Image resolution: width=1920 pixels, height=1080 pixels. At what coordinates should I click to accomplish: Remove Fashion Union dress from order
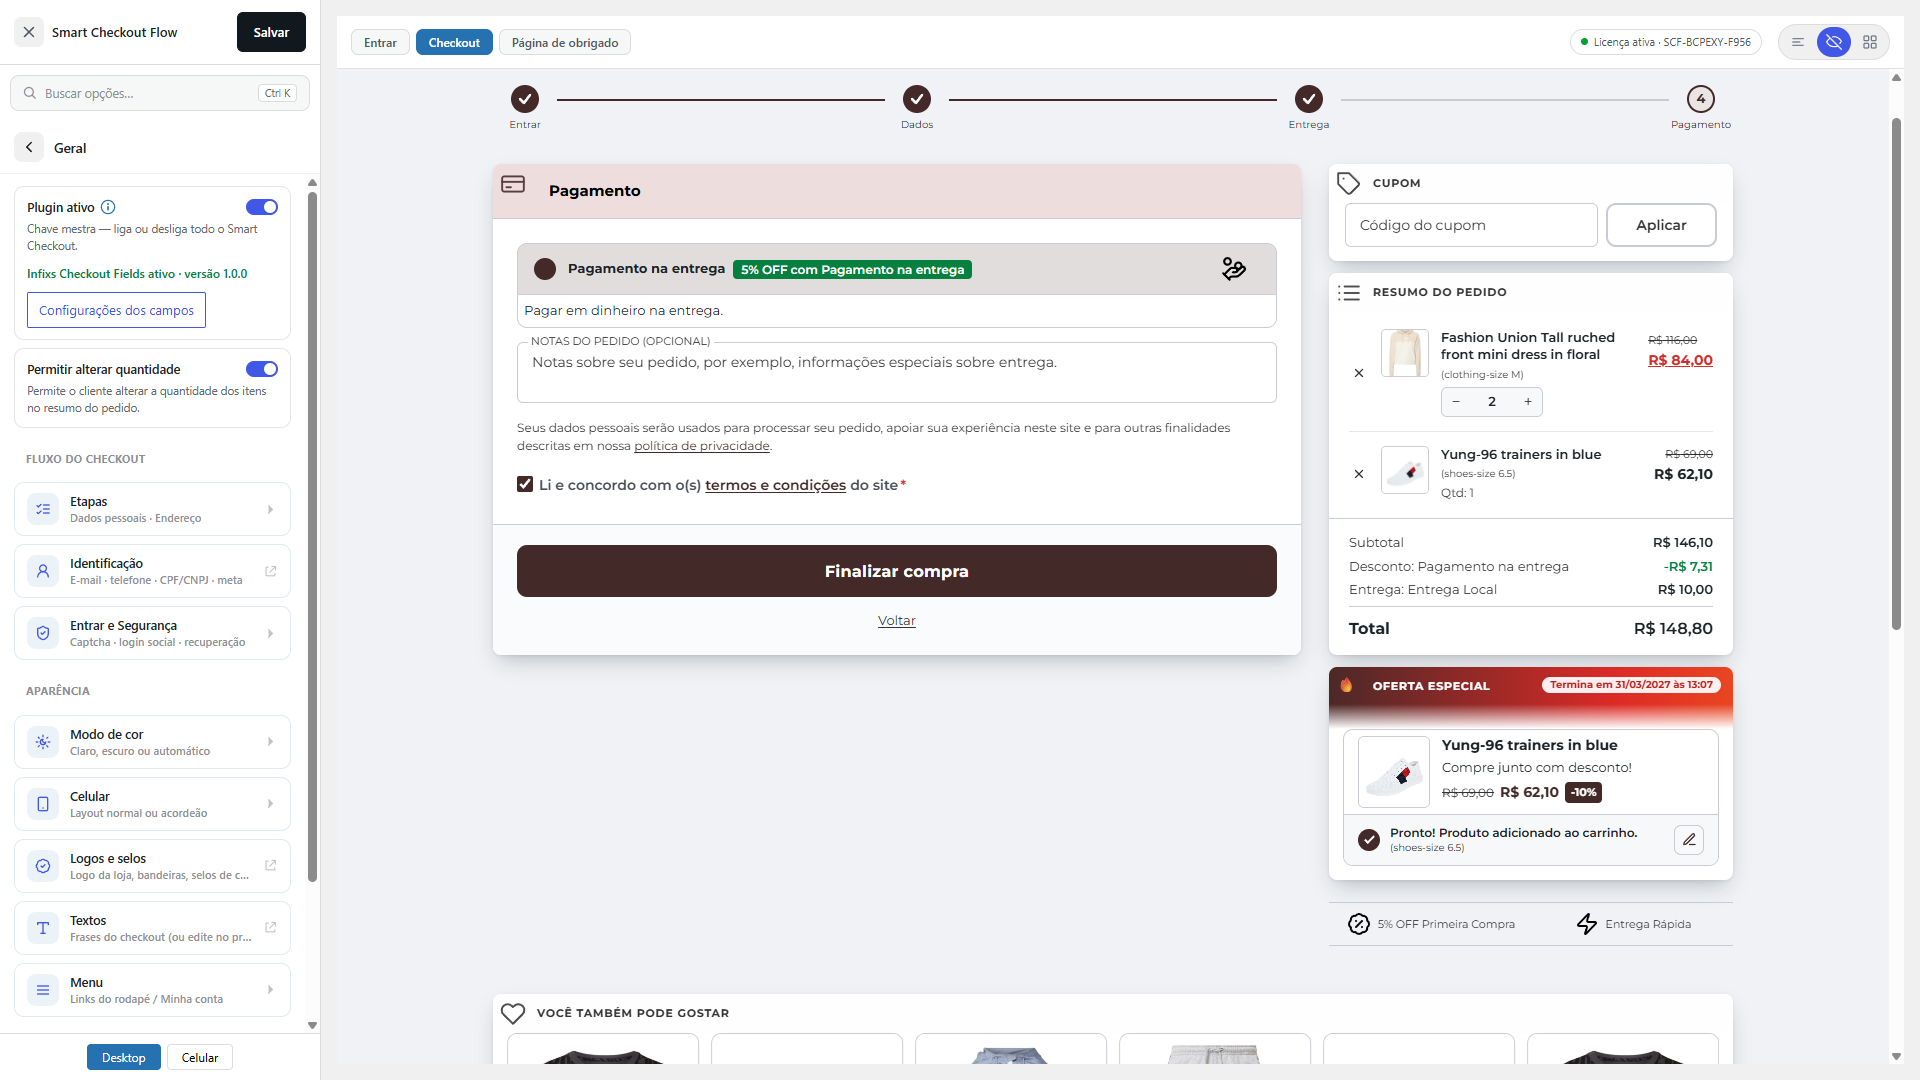pyautogui.click(x=1359, y=373)
